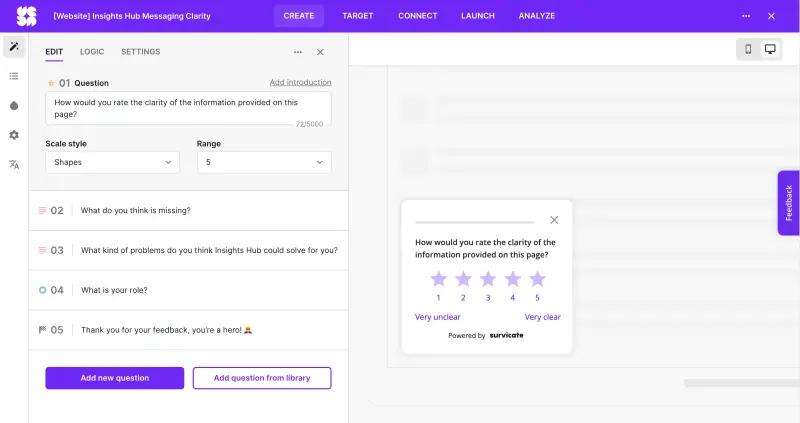Go to the LAUNCH tab

point(478,16)
